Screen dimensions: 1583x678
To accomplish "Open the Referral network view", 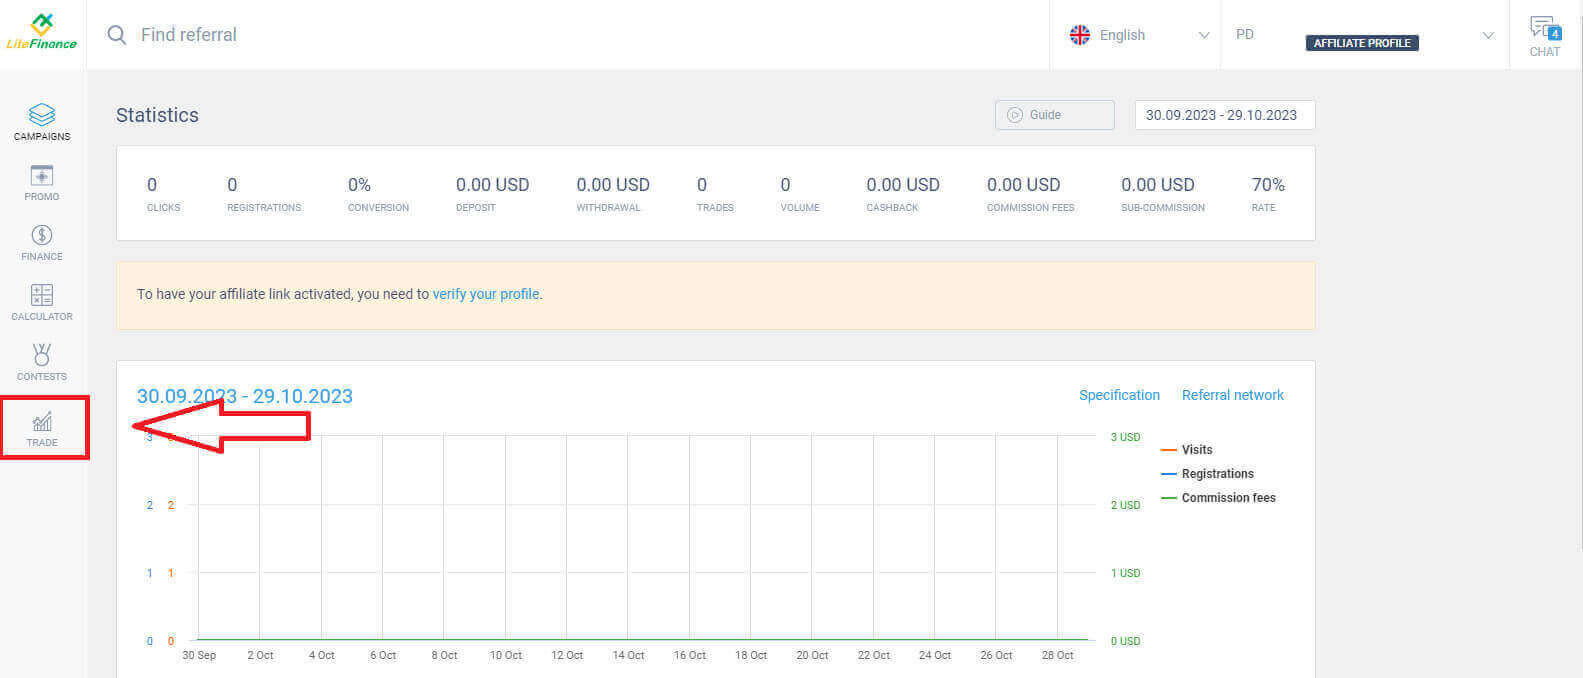I will point(1232,395).
